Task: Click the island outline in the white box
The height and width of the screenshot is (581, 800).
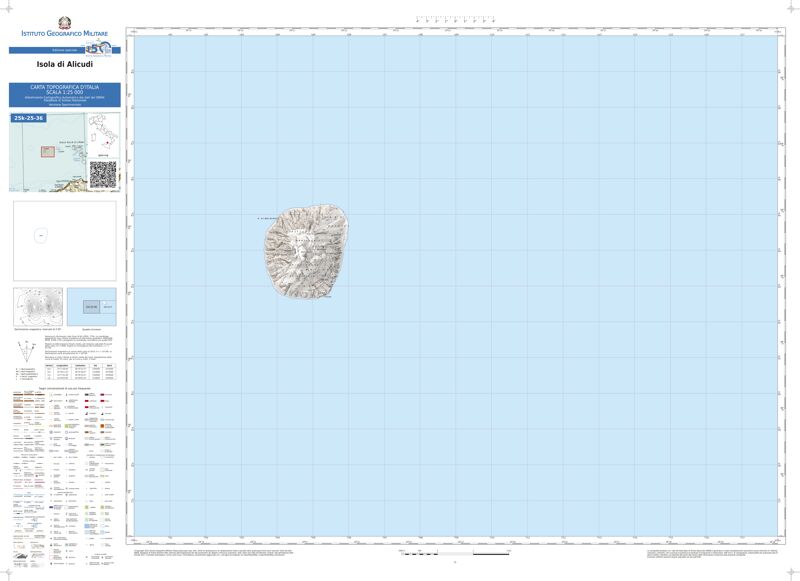Action: tap(40, 235)
